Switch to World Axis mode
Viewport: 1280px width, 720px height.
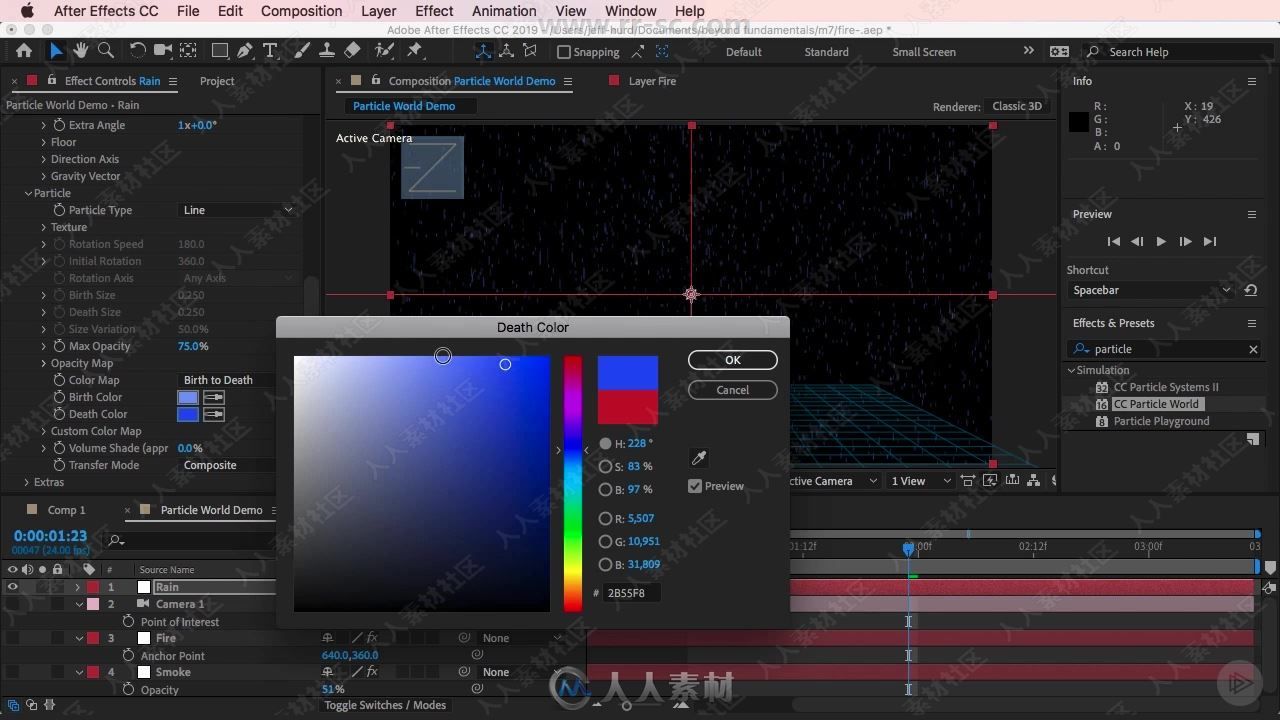click(x=507, y=51)
